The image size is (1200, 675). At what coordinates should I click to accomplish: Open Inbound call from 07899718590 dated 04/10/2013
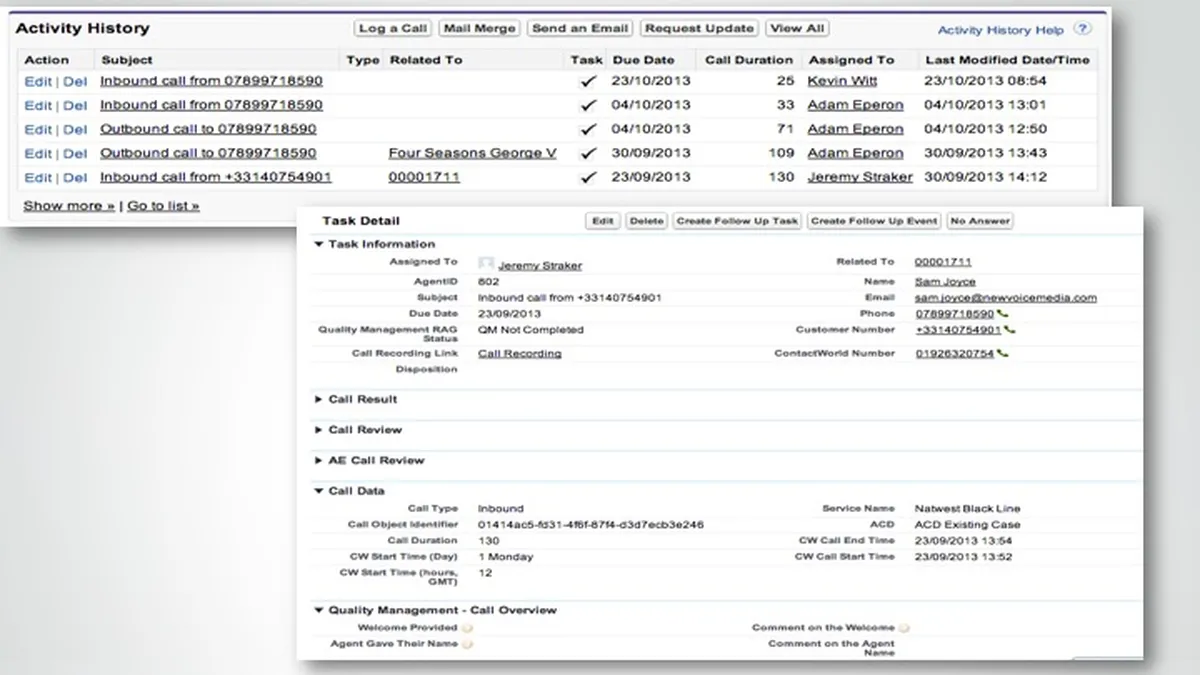click(211, 105)
